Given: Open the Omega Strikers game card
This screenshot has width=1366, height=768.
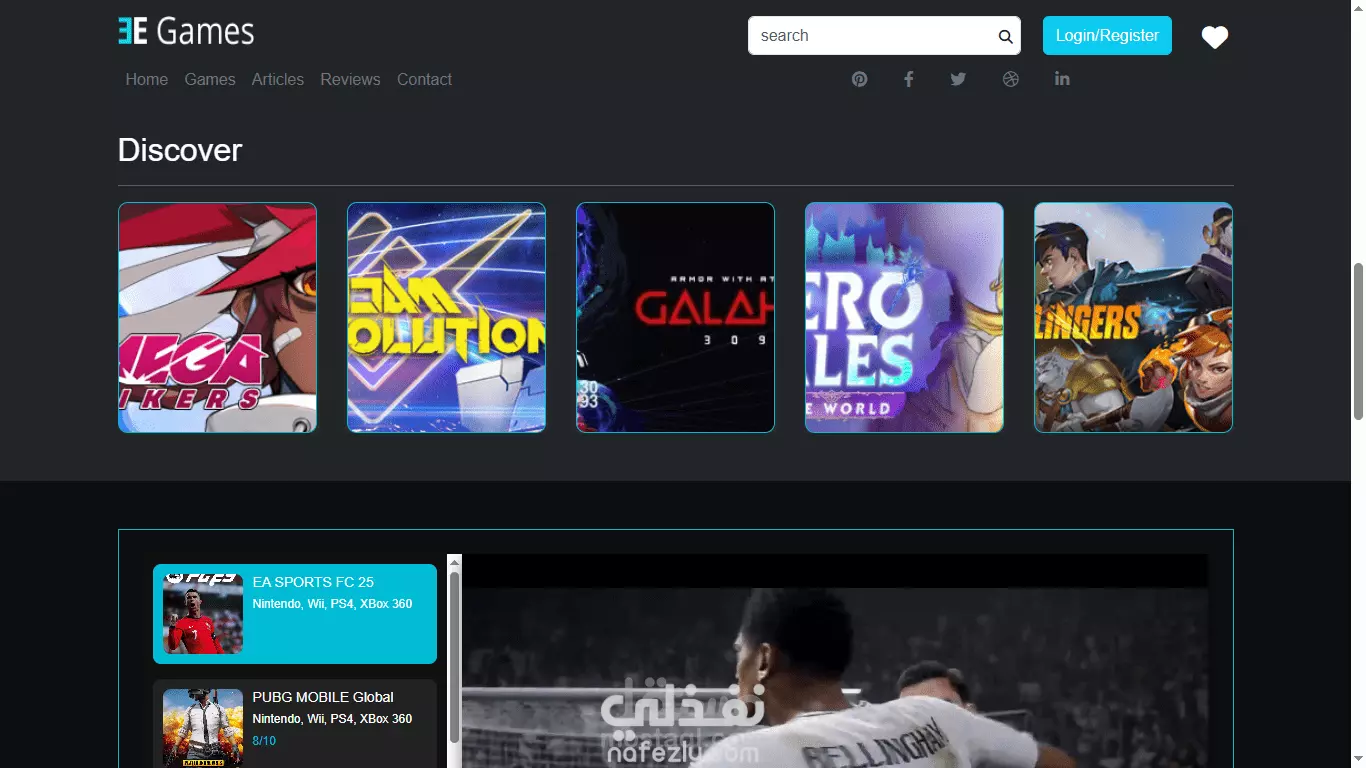Looking at the screenshot, I should coord(217,318).
